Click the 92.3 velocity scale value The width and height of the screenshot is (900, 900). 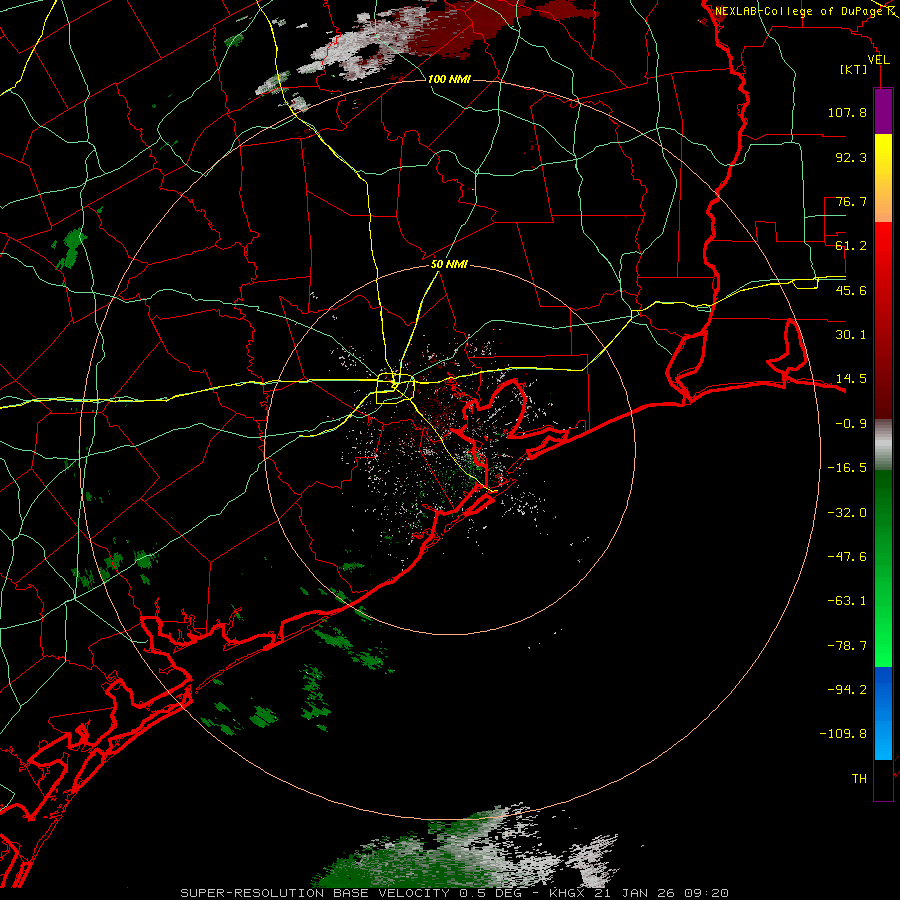[x=851, y=157]
